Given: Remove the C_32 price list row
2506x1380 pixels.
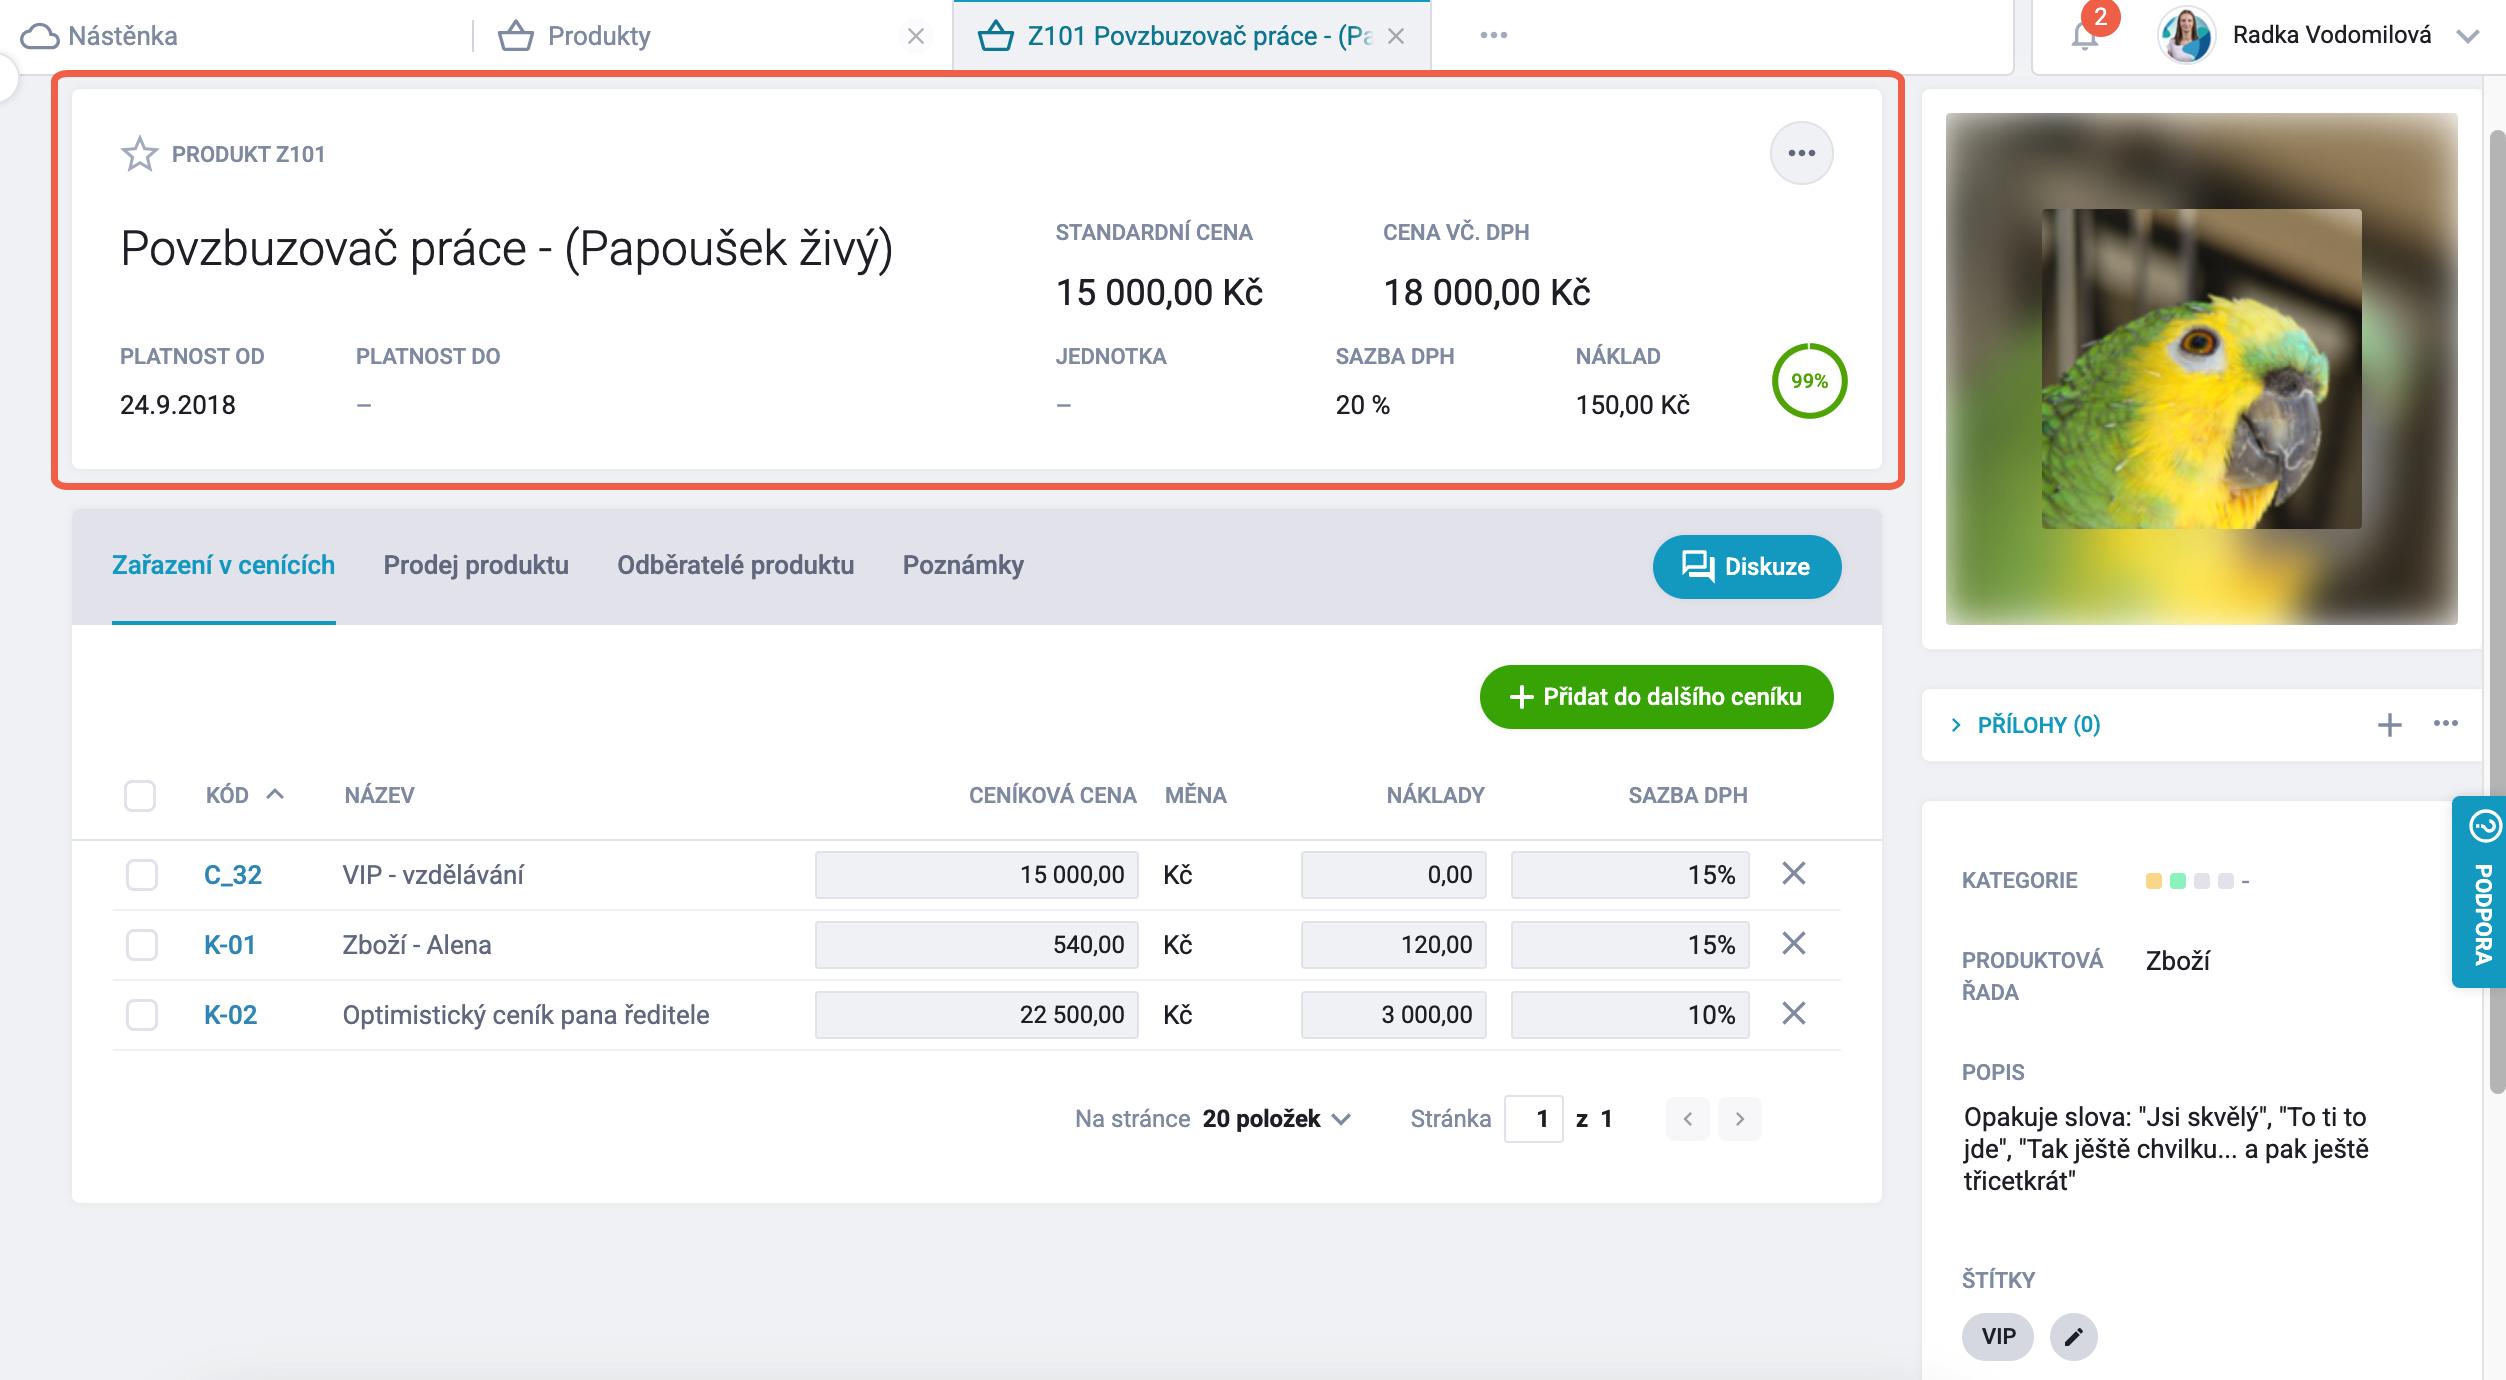Looking at the screenshot, I should pyautogui.click(x=1794, y=874).
